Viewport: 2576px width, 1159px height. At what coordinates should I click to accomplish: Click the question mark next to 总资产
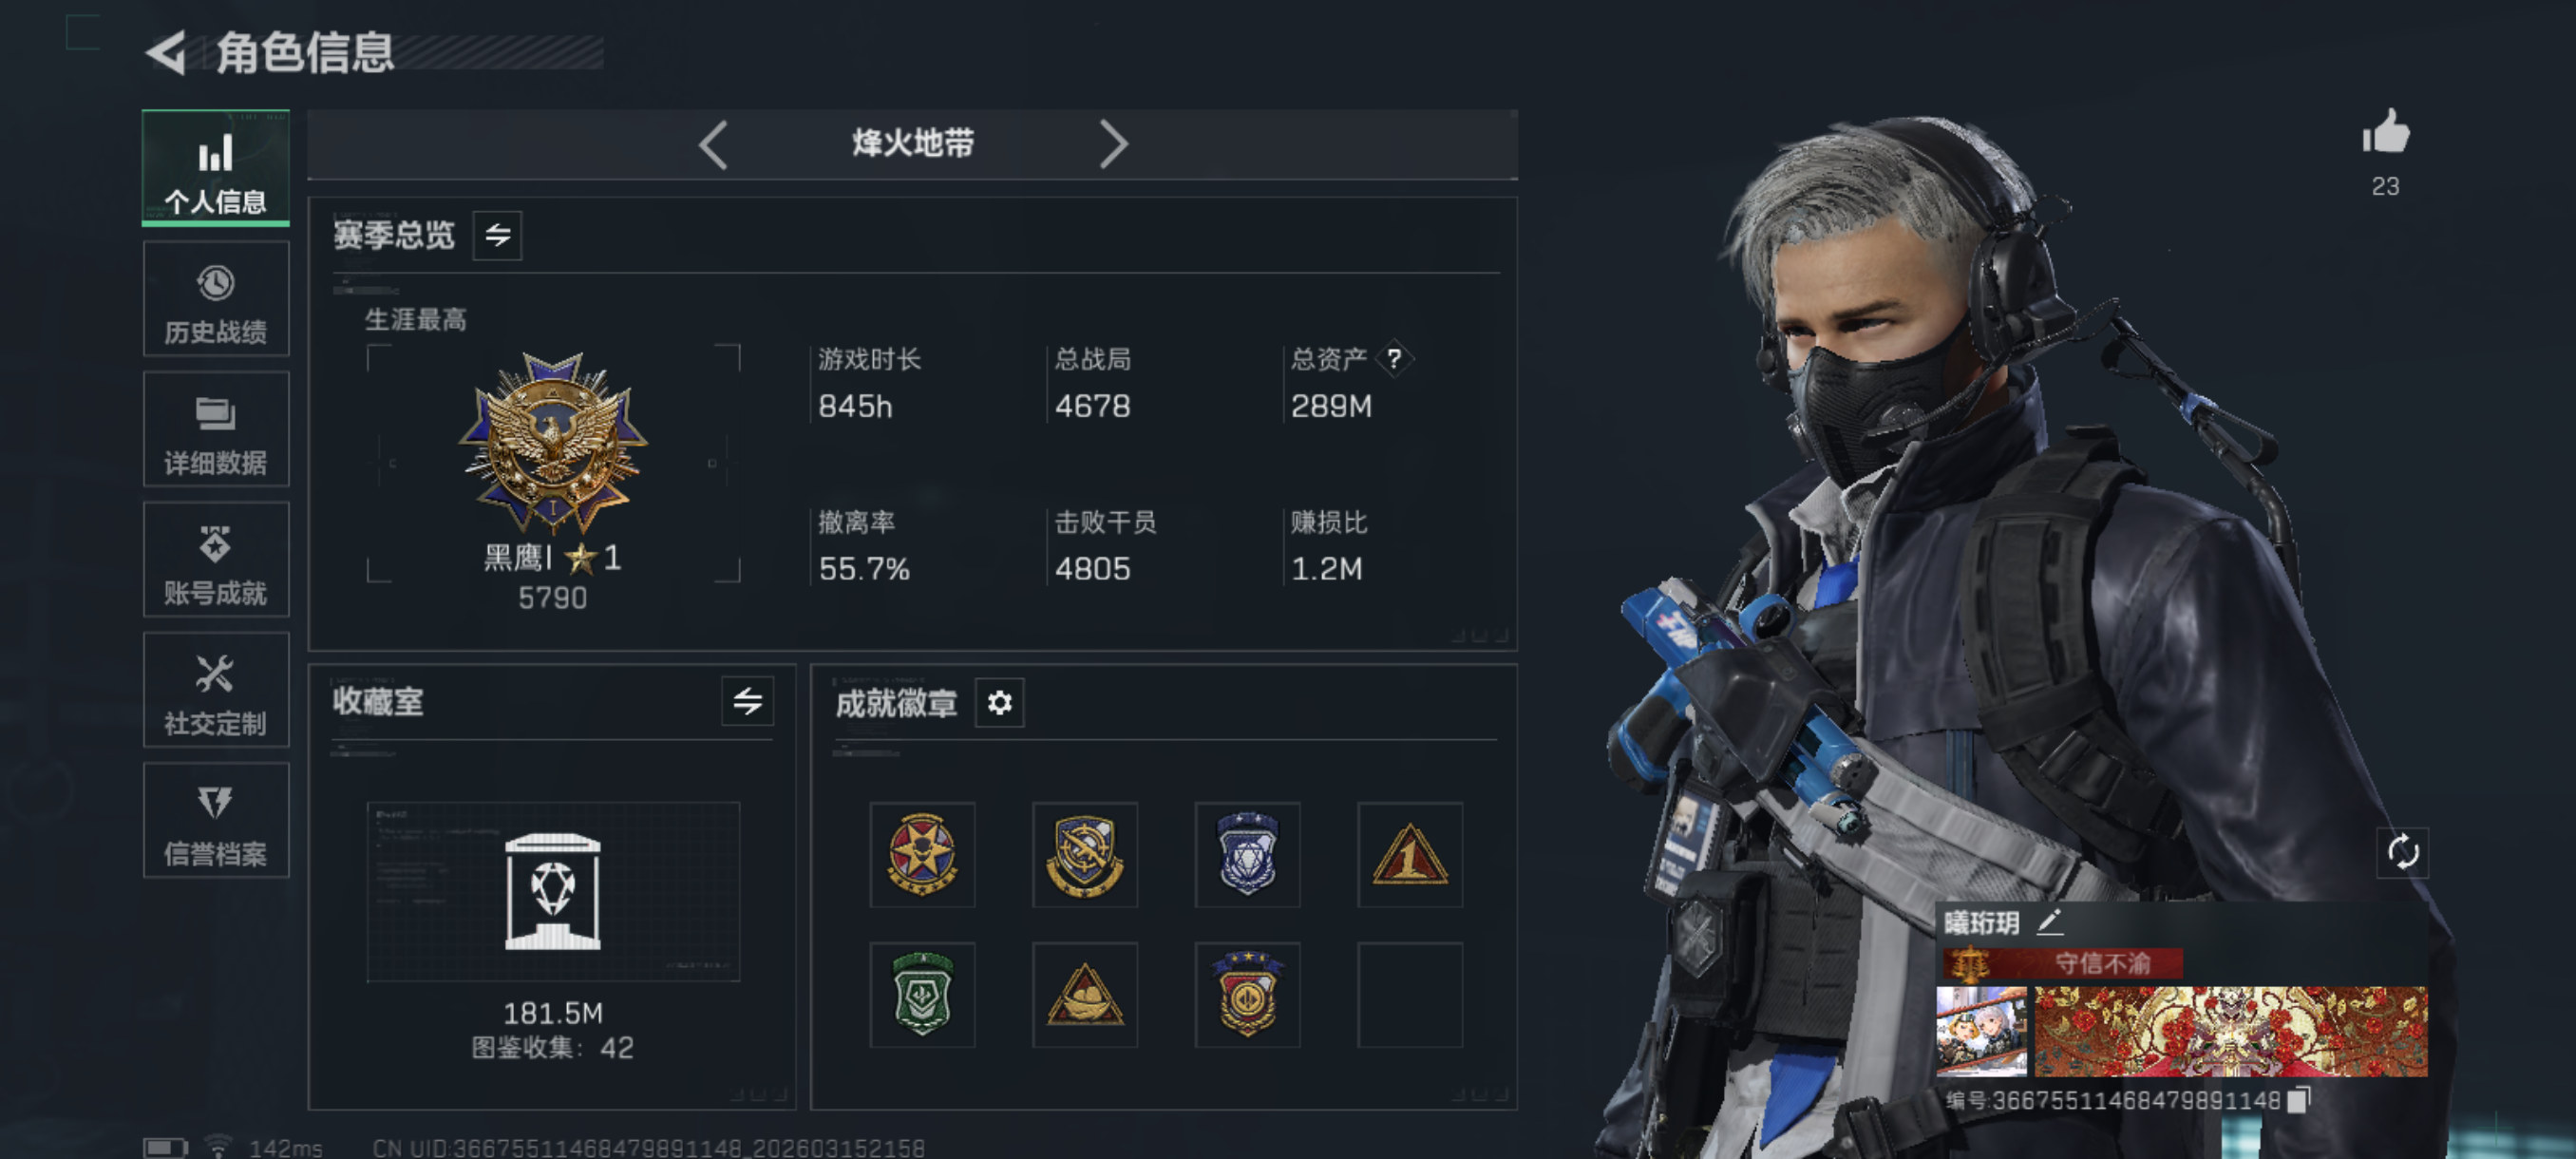[1393, 358]
